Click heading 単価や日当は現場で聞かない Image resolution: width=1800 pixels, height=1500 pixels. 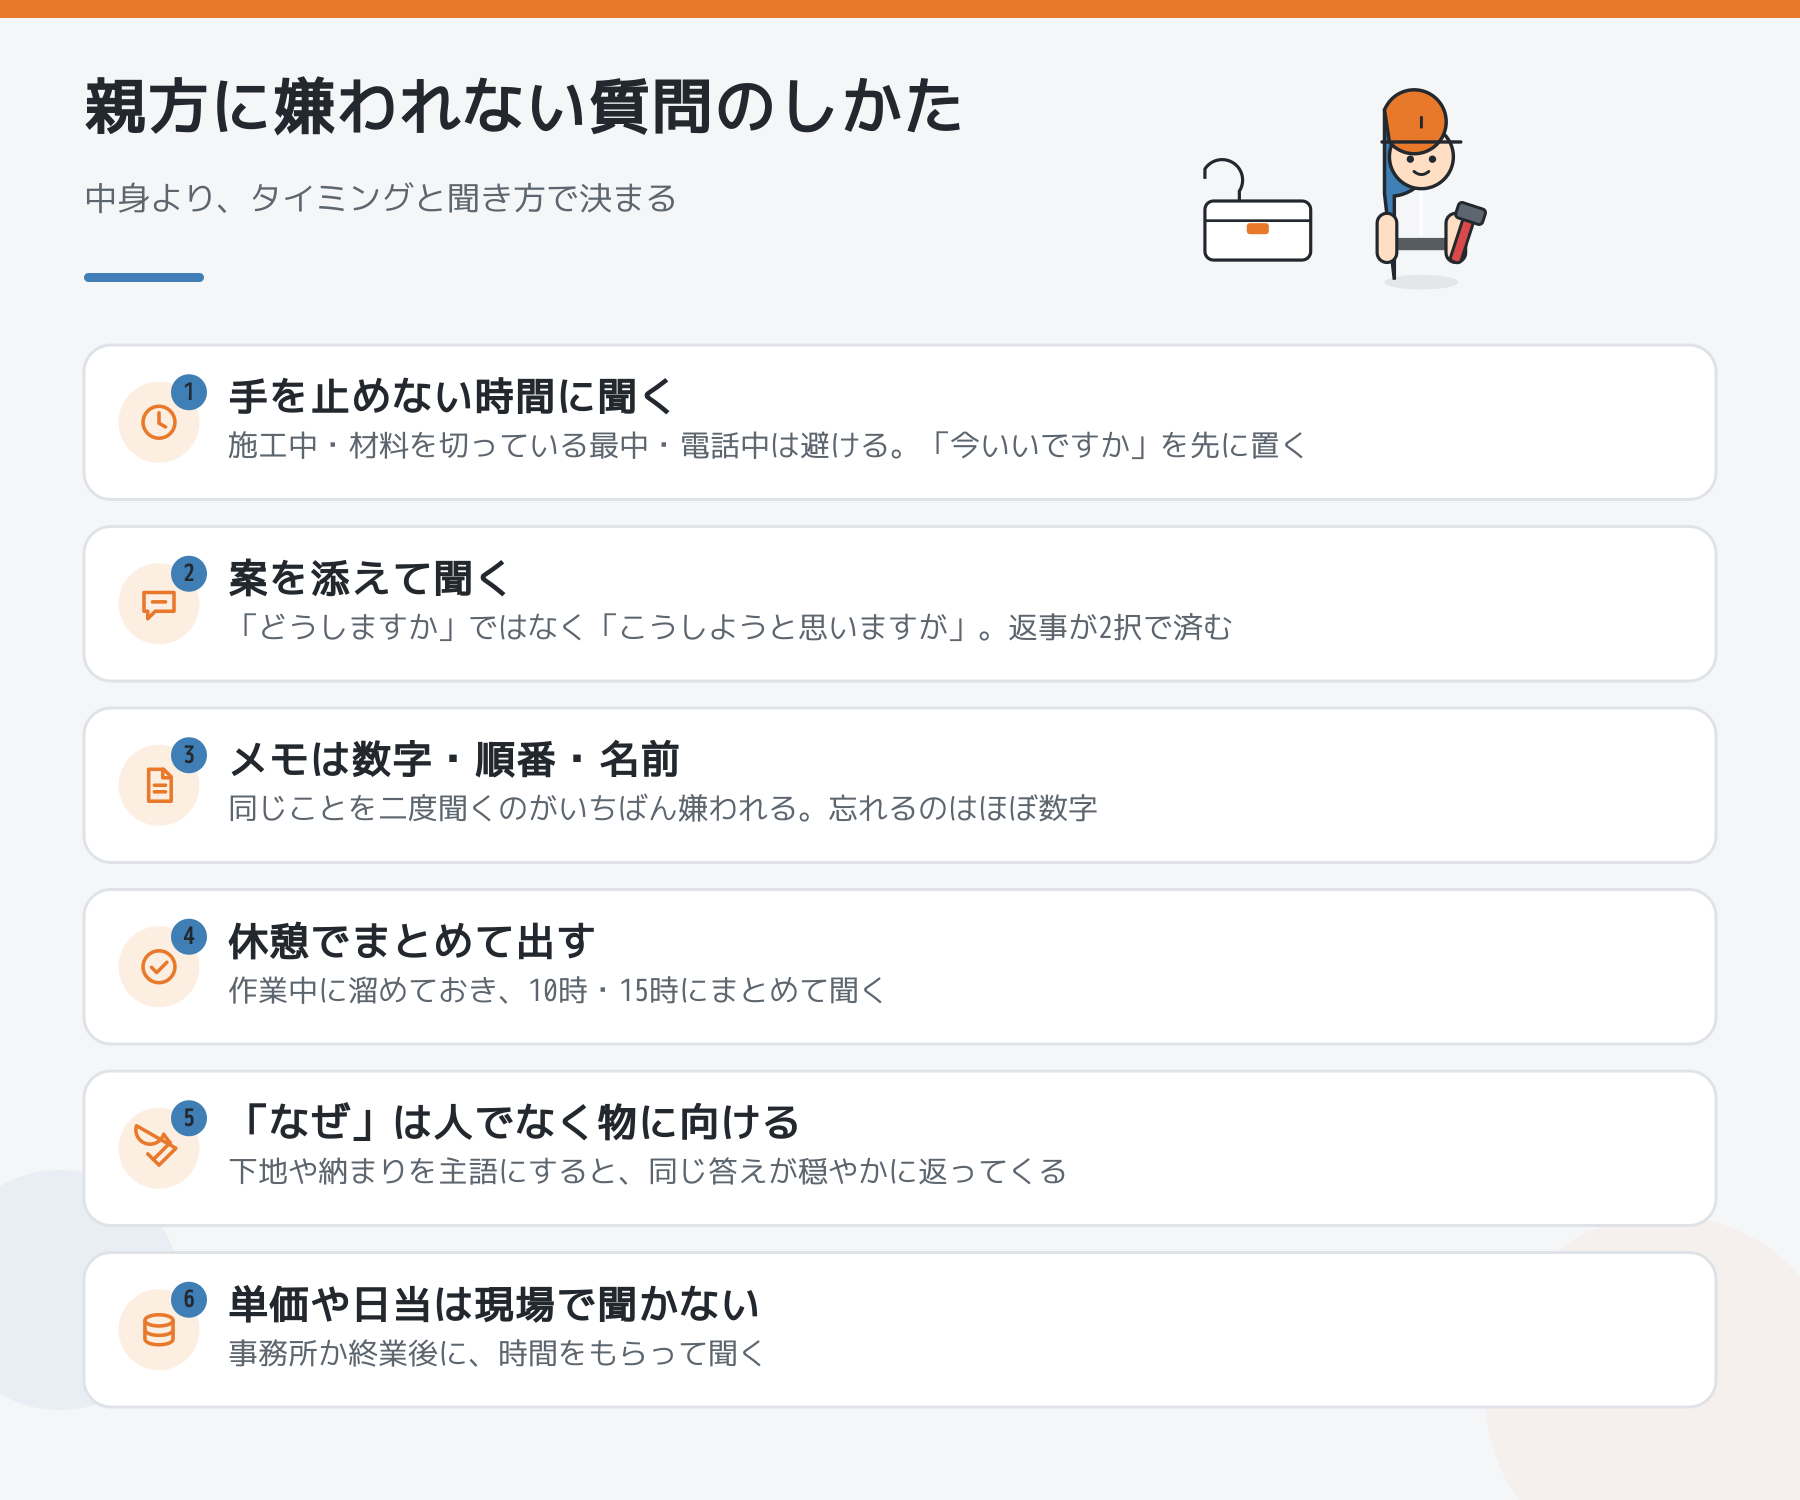point(494,1305)
